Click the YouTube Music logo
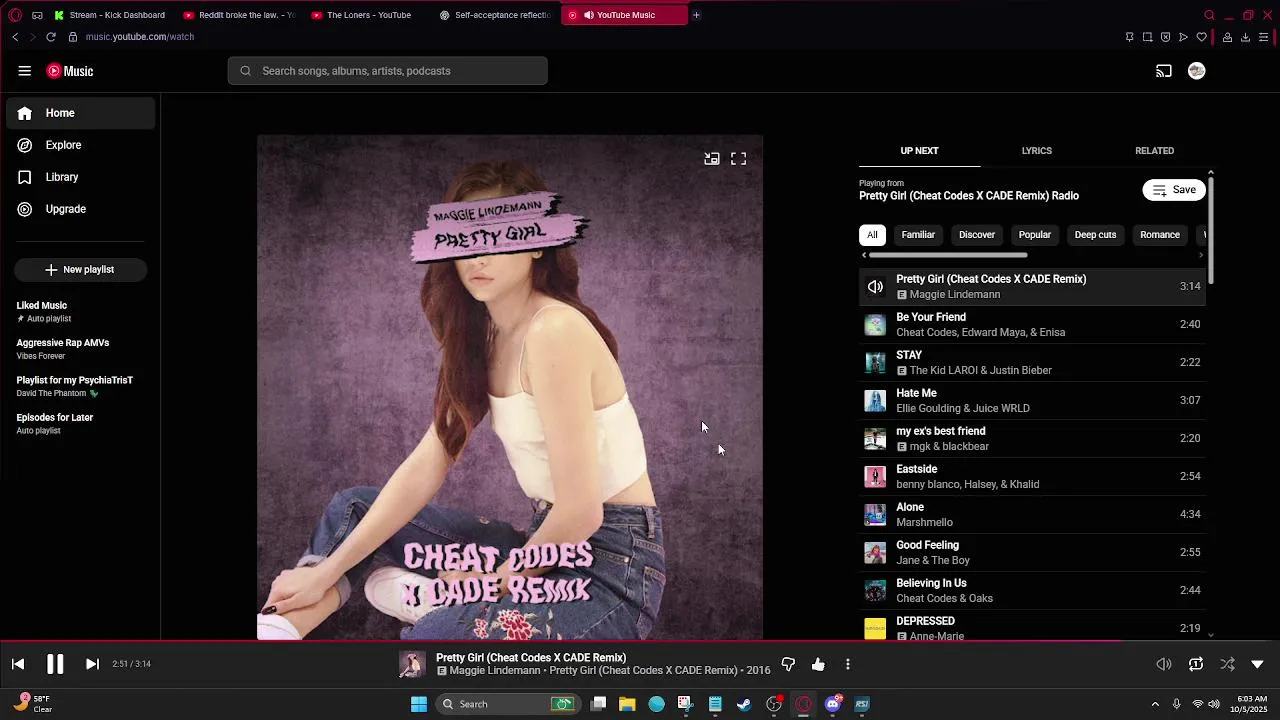This screenshot has height=720, width=1280. tap(70, 71)
